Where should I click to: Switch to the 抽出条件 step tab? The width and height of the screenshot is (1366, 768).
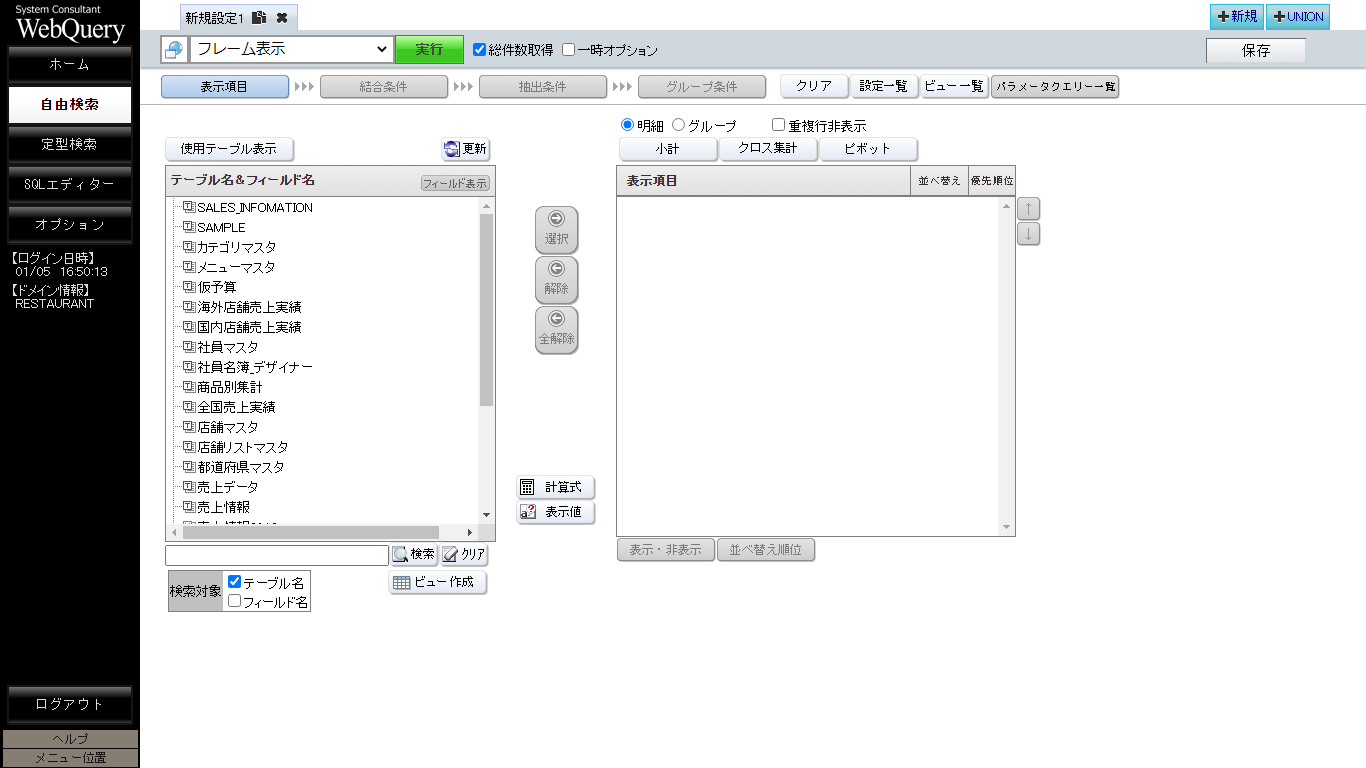point(543,86)
